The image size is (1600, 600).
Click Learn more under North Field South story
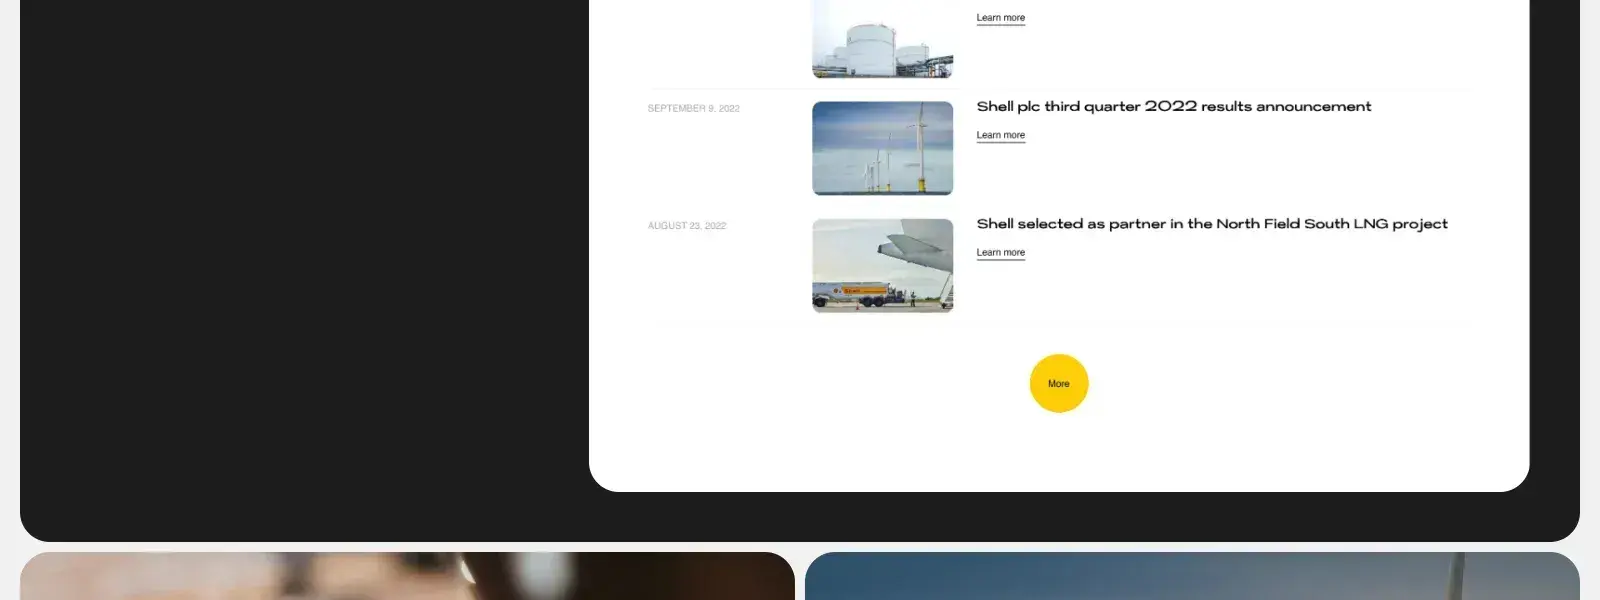pyautogui.click(x=1001, y=253)
